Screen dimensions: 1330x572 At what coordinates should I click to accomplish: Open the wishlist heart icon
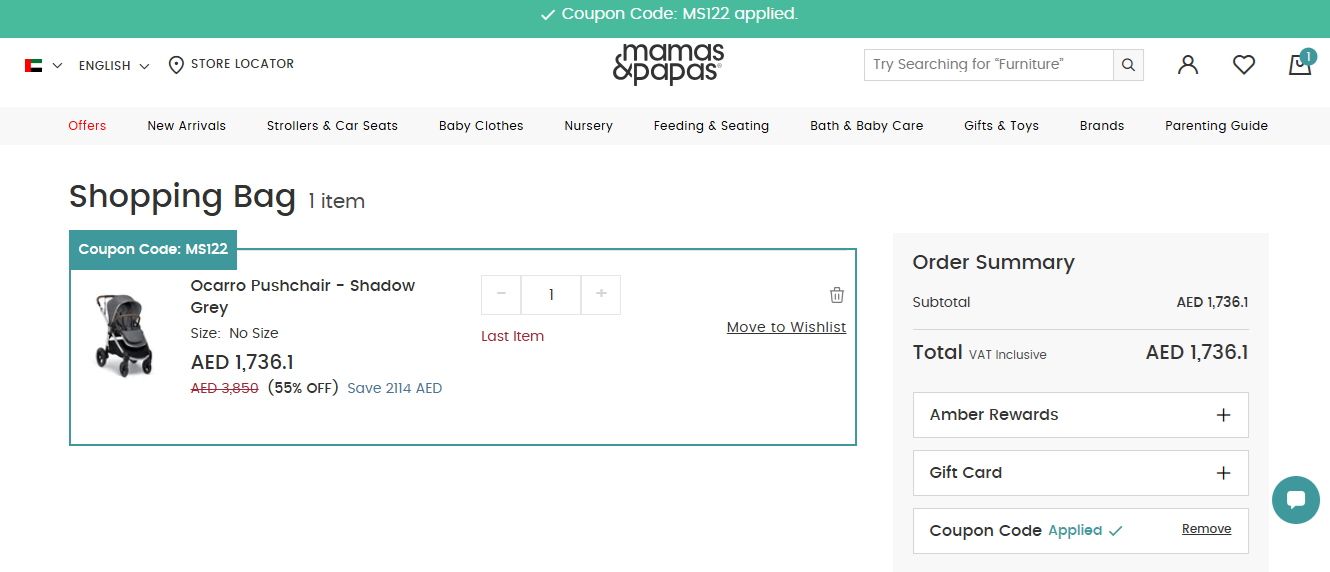click(x=1244, y=65)
